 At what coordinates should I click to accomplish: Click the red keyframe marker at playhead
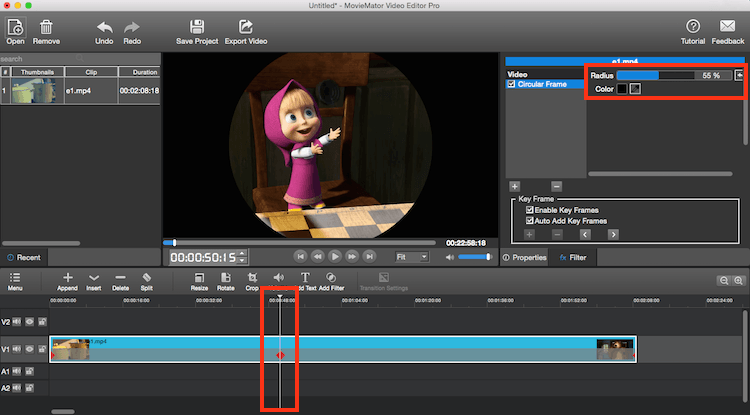pos(280,355)
